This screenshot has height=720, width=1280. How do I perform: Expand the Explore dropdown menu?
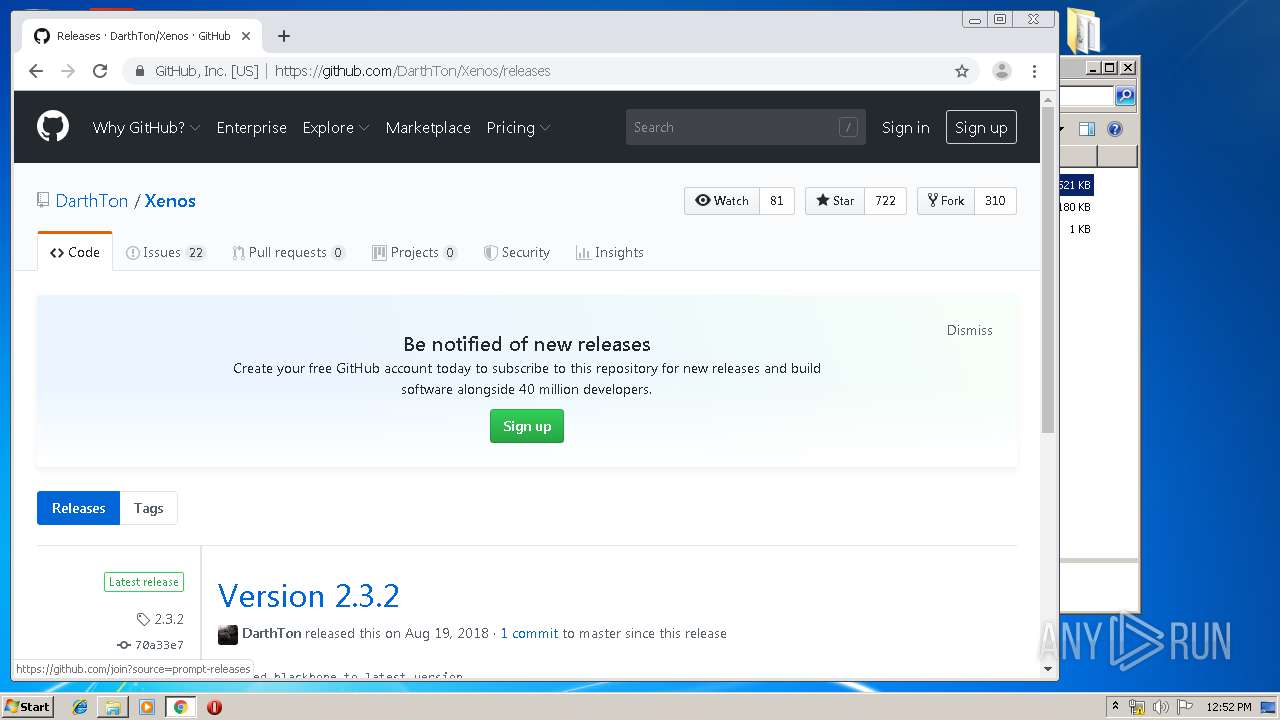click(336, 128)
